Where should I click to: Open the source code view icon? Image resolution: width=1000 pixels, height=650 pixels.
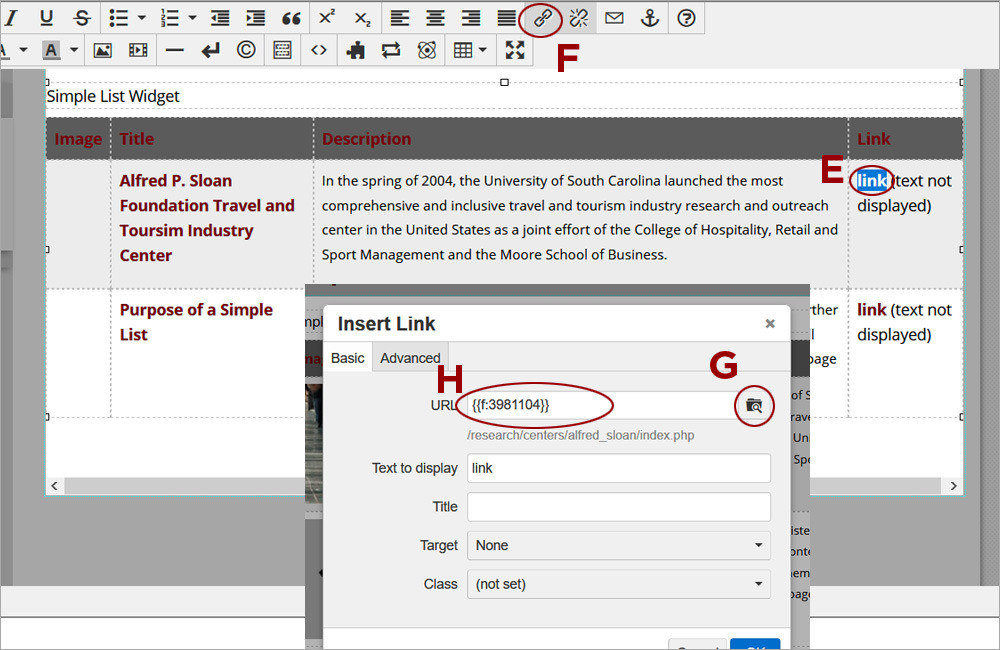tap(319, 50)
